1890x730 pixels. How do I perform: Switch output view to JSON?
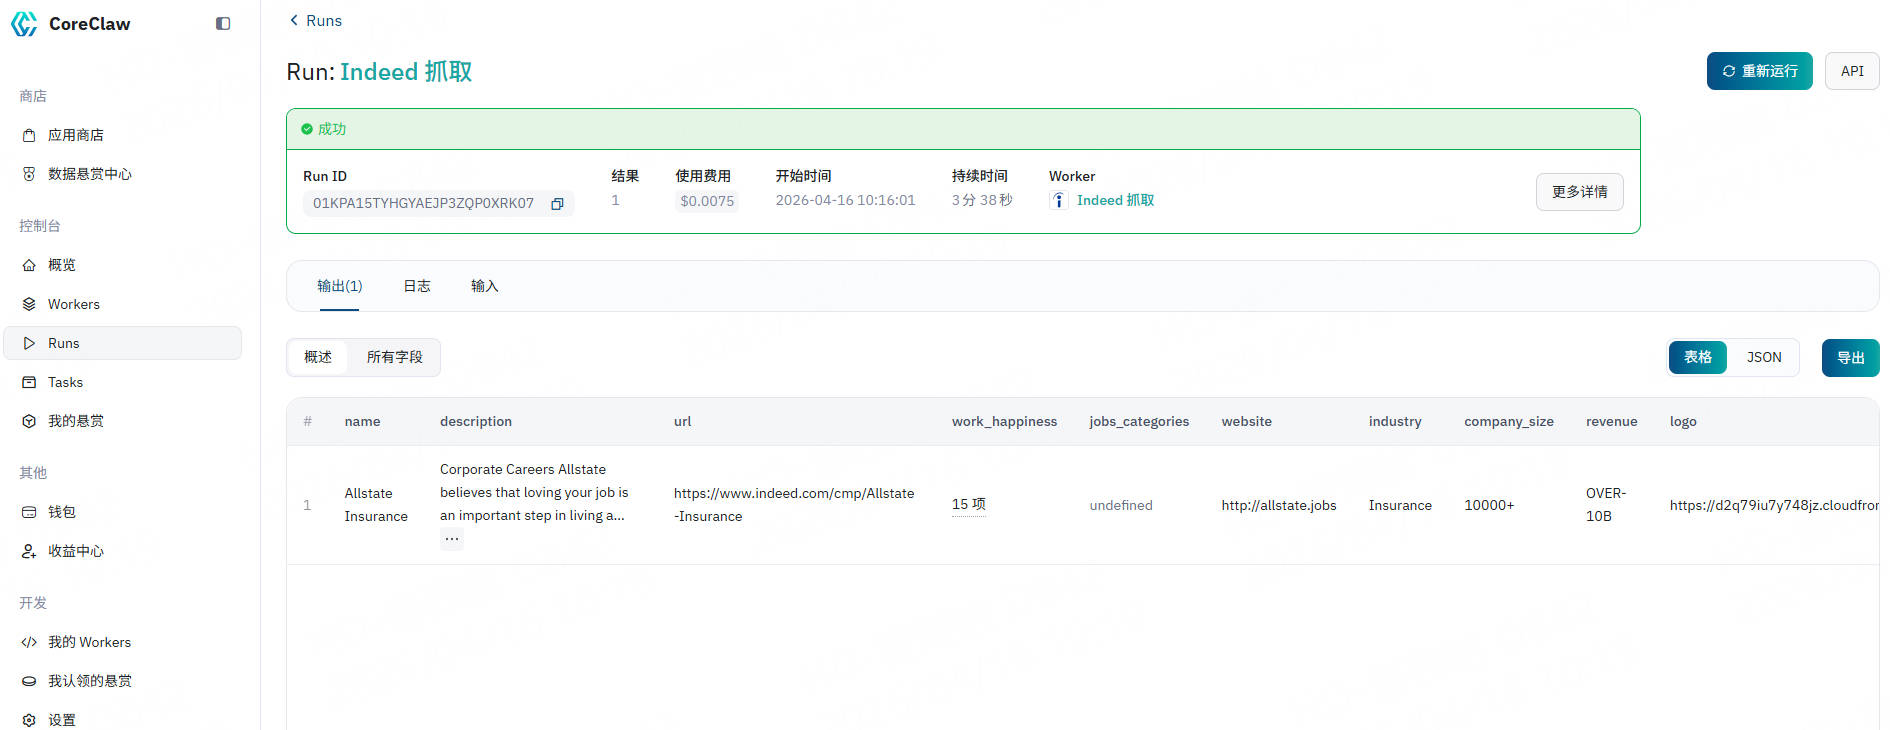[x=1763, y=357]
